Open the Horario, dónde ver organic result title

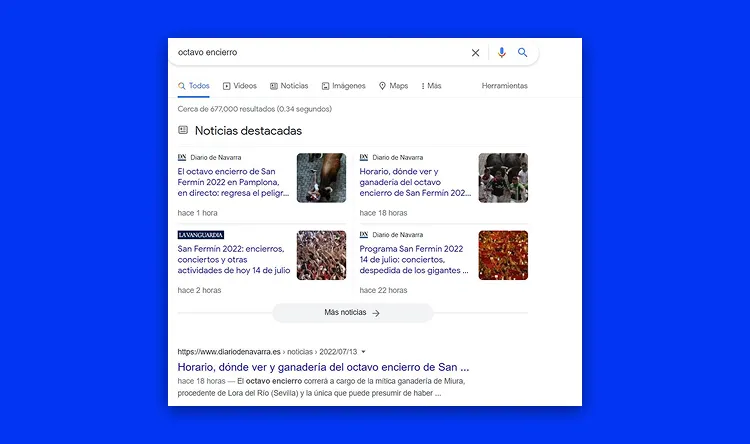pos(323,367)
